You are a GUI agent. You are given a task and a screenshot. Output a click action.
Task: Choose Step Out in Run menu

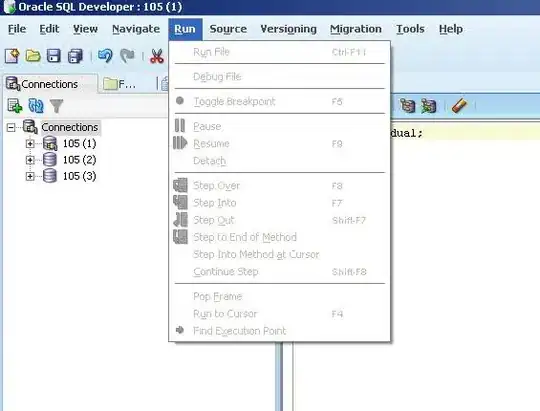279,220
